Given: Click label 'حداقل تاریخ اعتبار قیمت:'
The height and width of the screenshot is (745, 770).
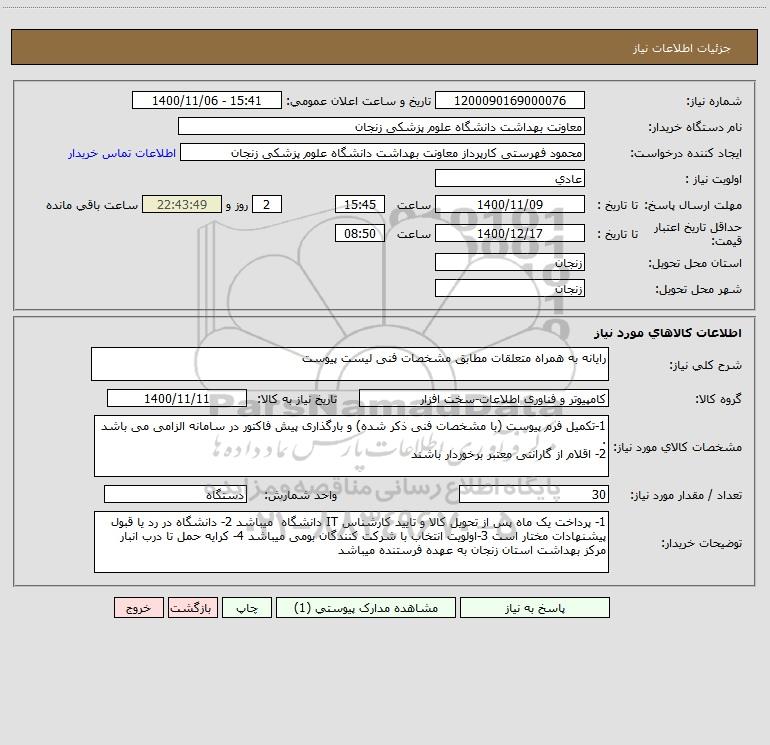Looking at the screenshot, I should [x=698, y=234].
